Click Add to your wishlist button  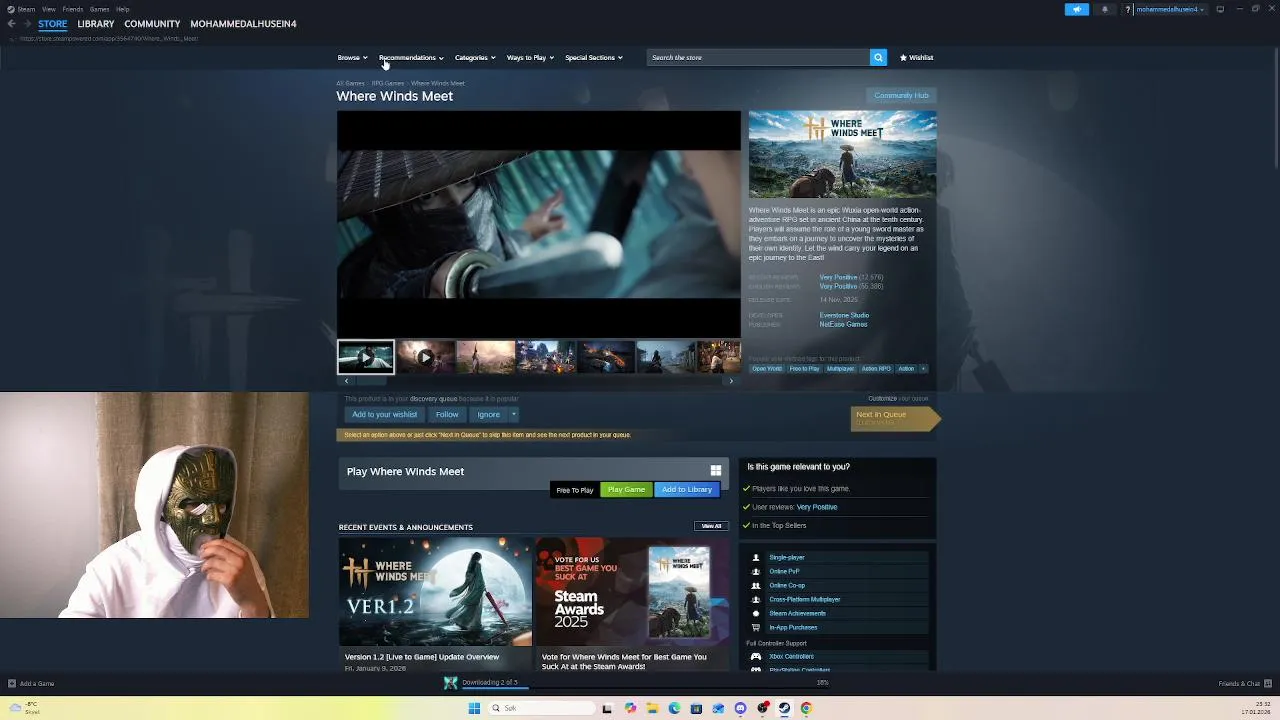384,414
